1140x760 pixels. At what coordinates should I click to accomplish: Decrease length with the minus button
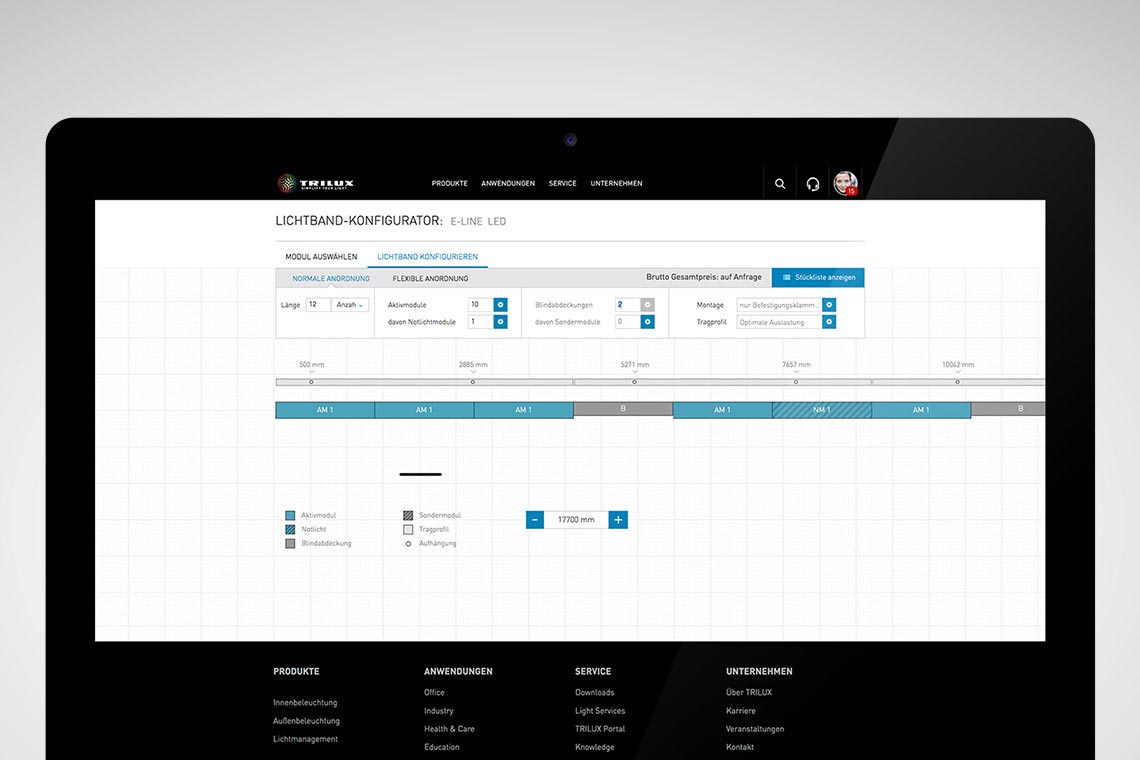535,519
